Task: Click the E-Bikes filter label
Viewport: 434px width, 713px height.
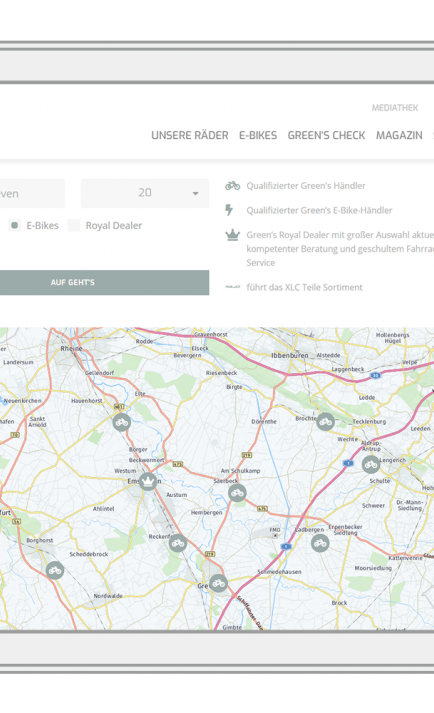Action: tap(42, 226)
